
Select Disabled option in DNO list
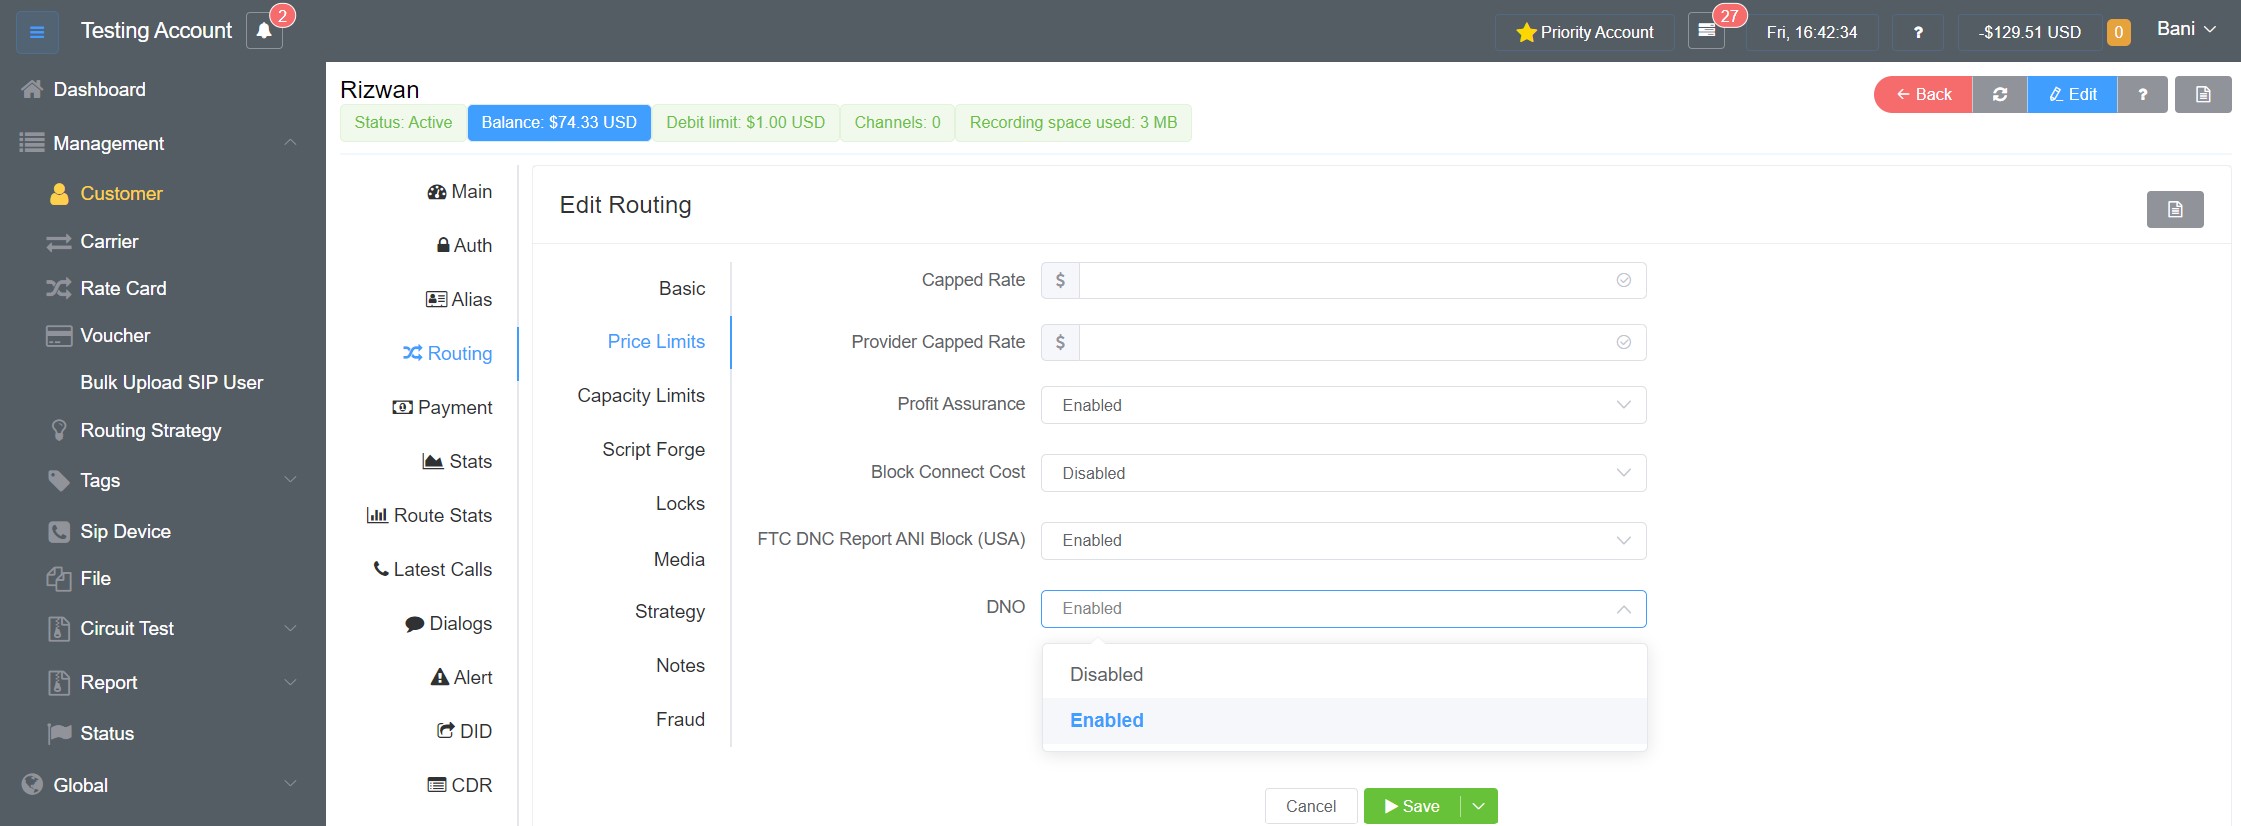(1106, 674)
